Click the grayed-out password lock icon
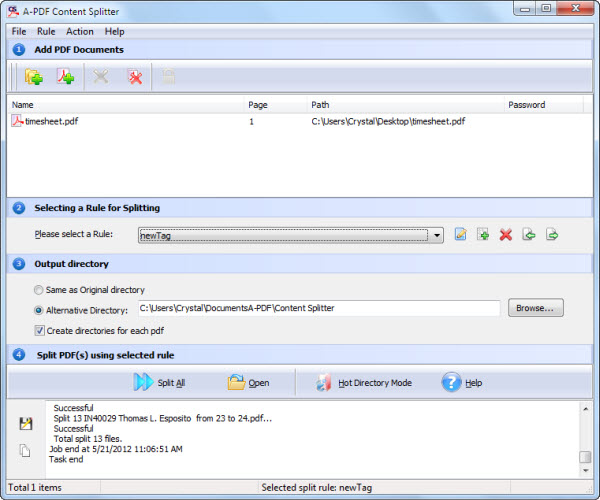Screen dimensions: 600x500 [x=168, y=77]
